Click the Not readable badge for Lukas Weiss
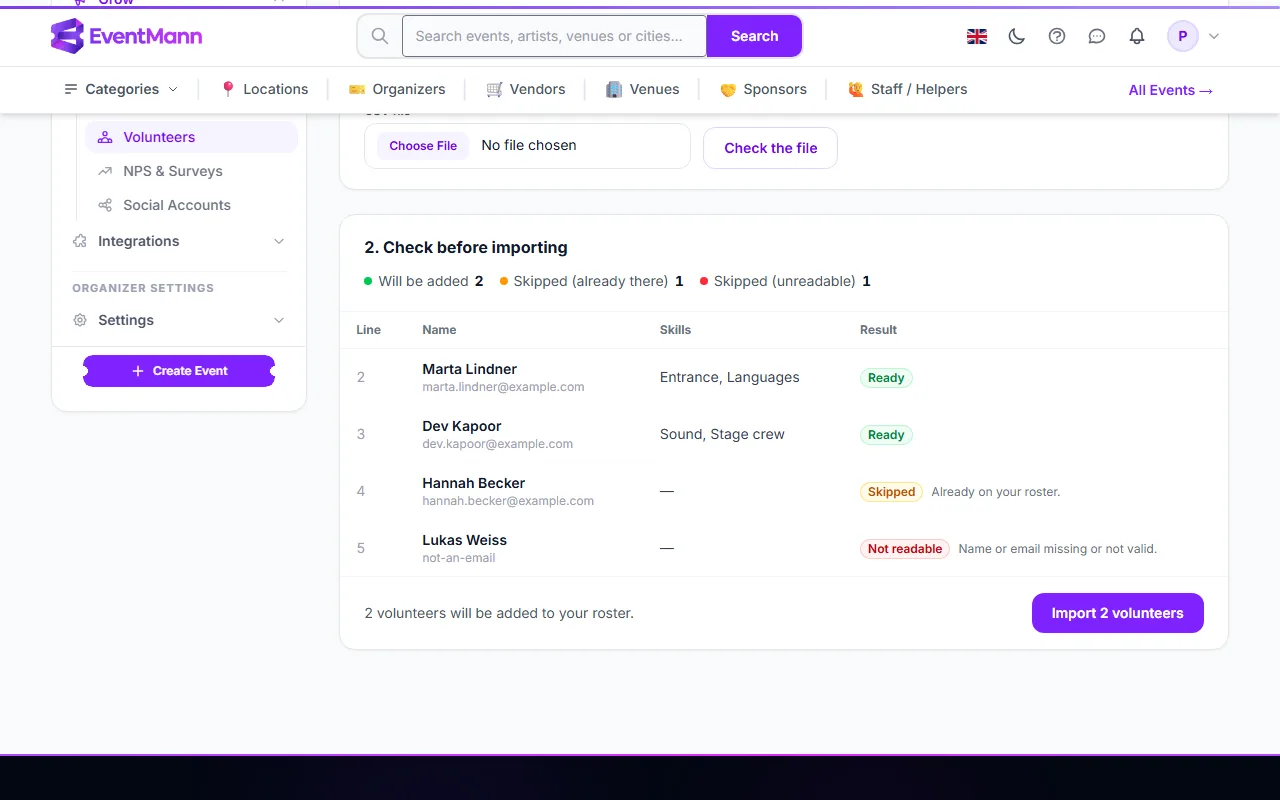Screen dimensions: 1280x800 coord(905,549)
